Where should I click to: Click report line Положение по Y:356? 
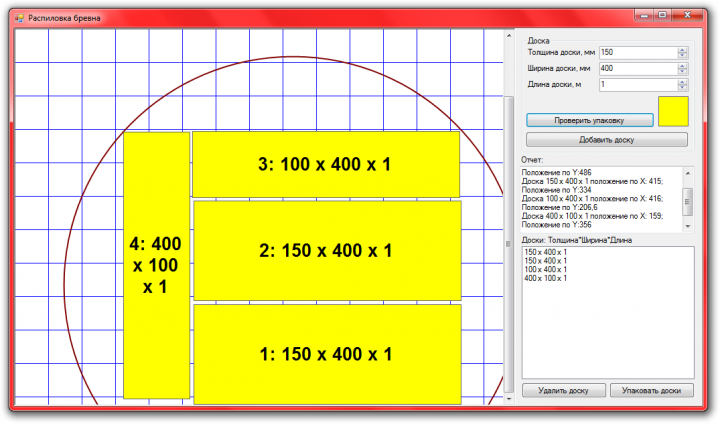[557, 225]
